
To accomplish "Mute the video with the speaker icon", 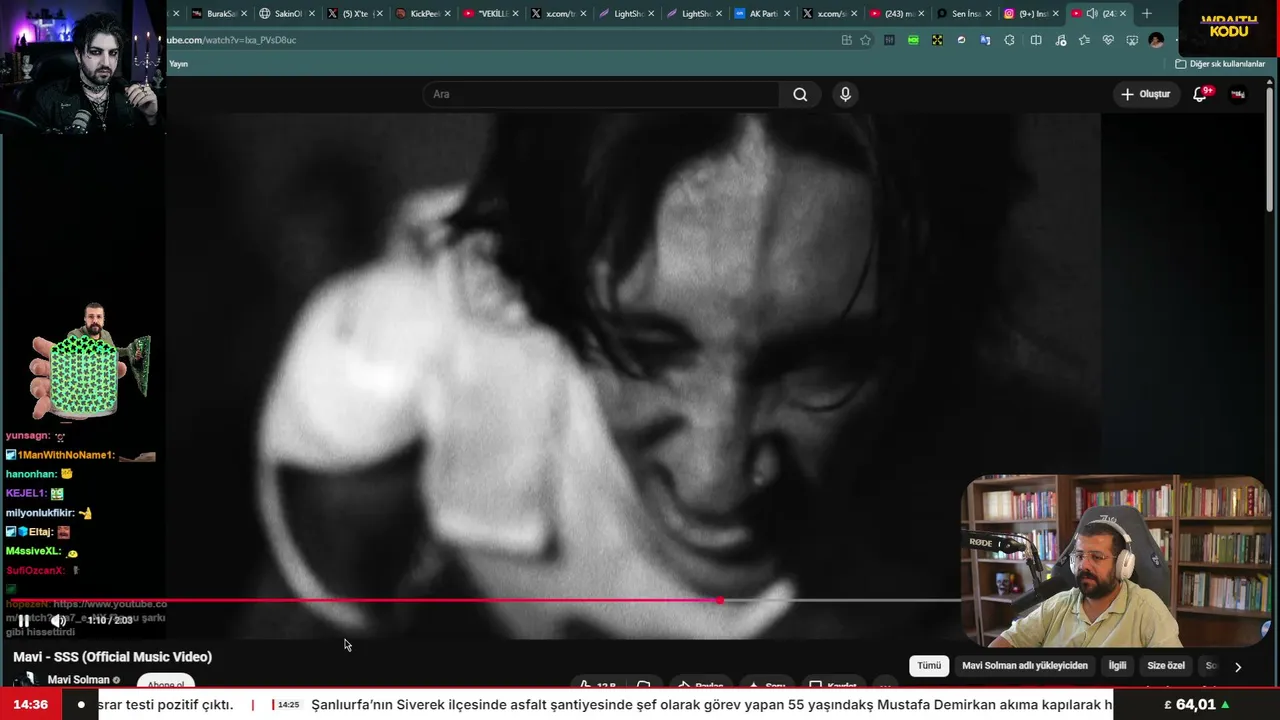I will point(58,621).
